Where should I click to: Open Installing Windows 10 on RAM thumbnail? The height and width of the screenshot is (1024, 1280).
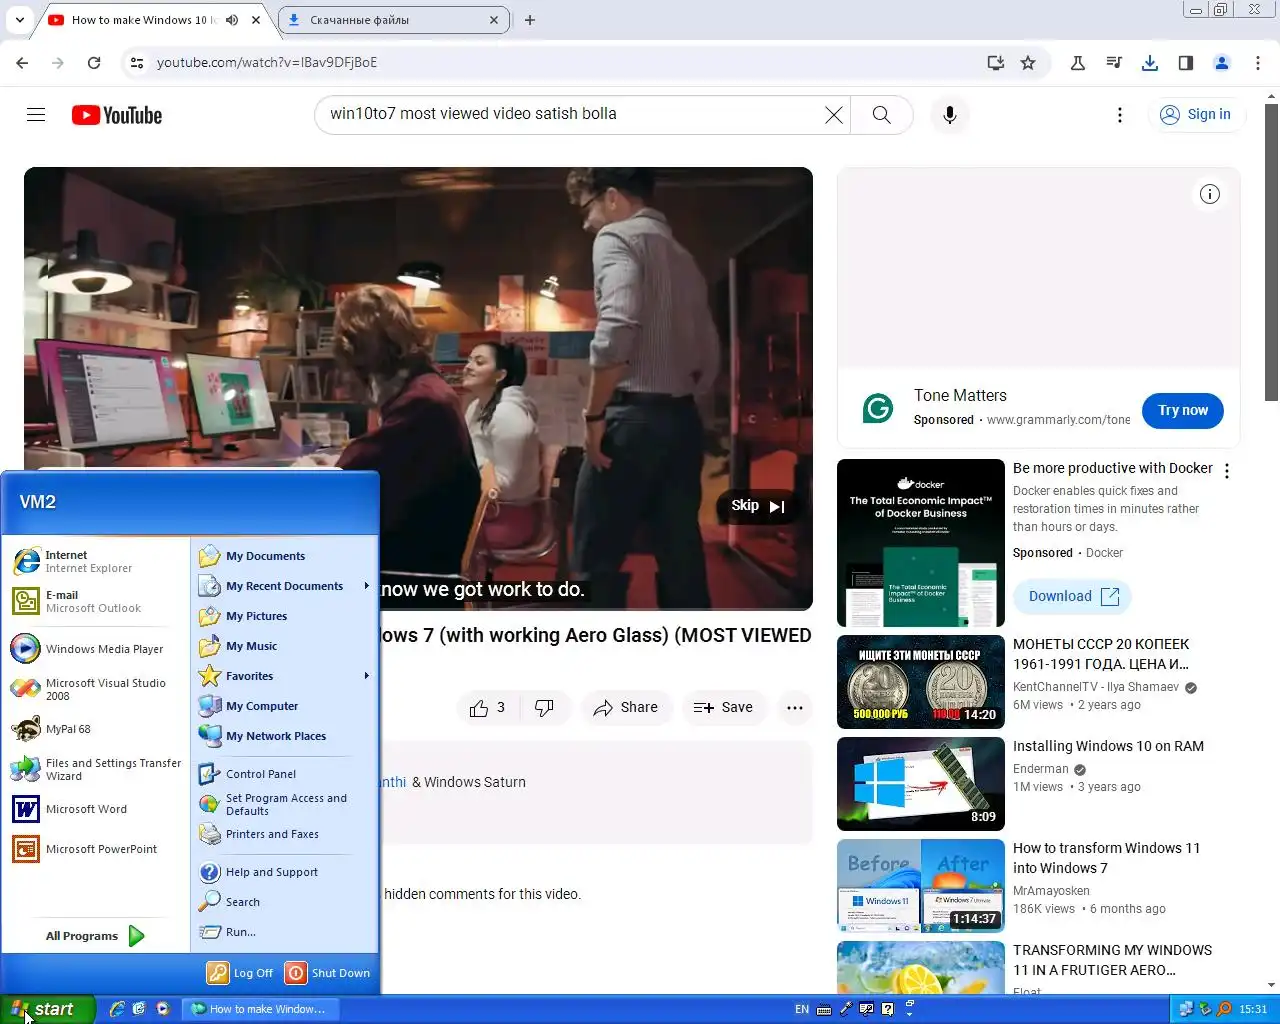(x=921, y=784)
